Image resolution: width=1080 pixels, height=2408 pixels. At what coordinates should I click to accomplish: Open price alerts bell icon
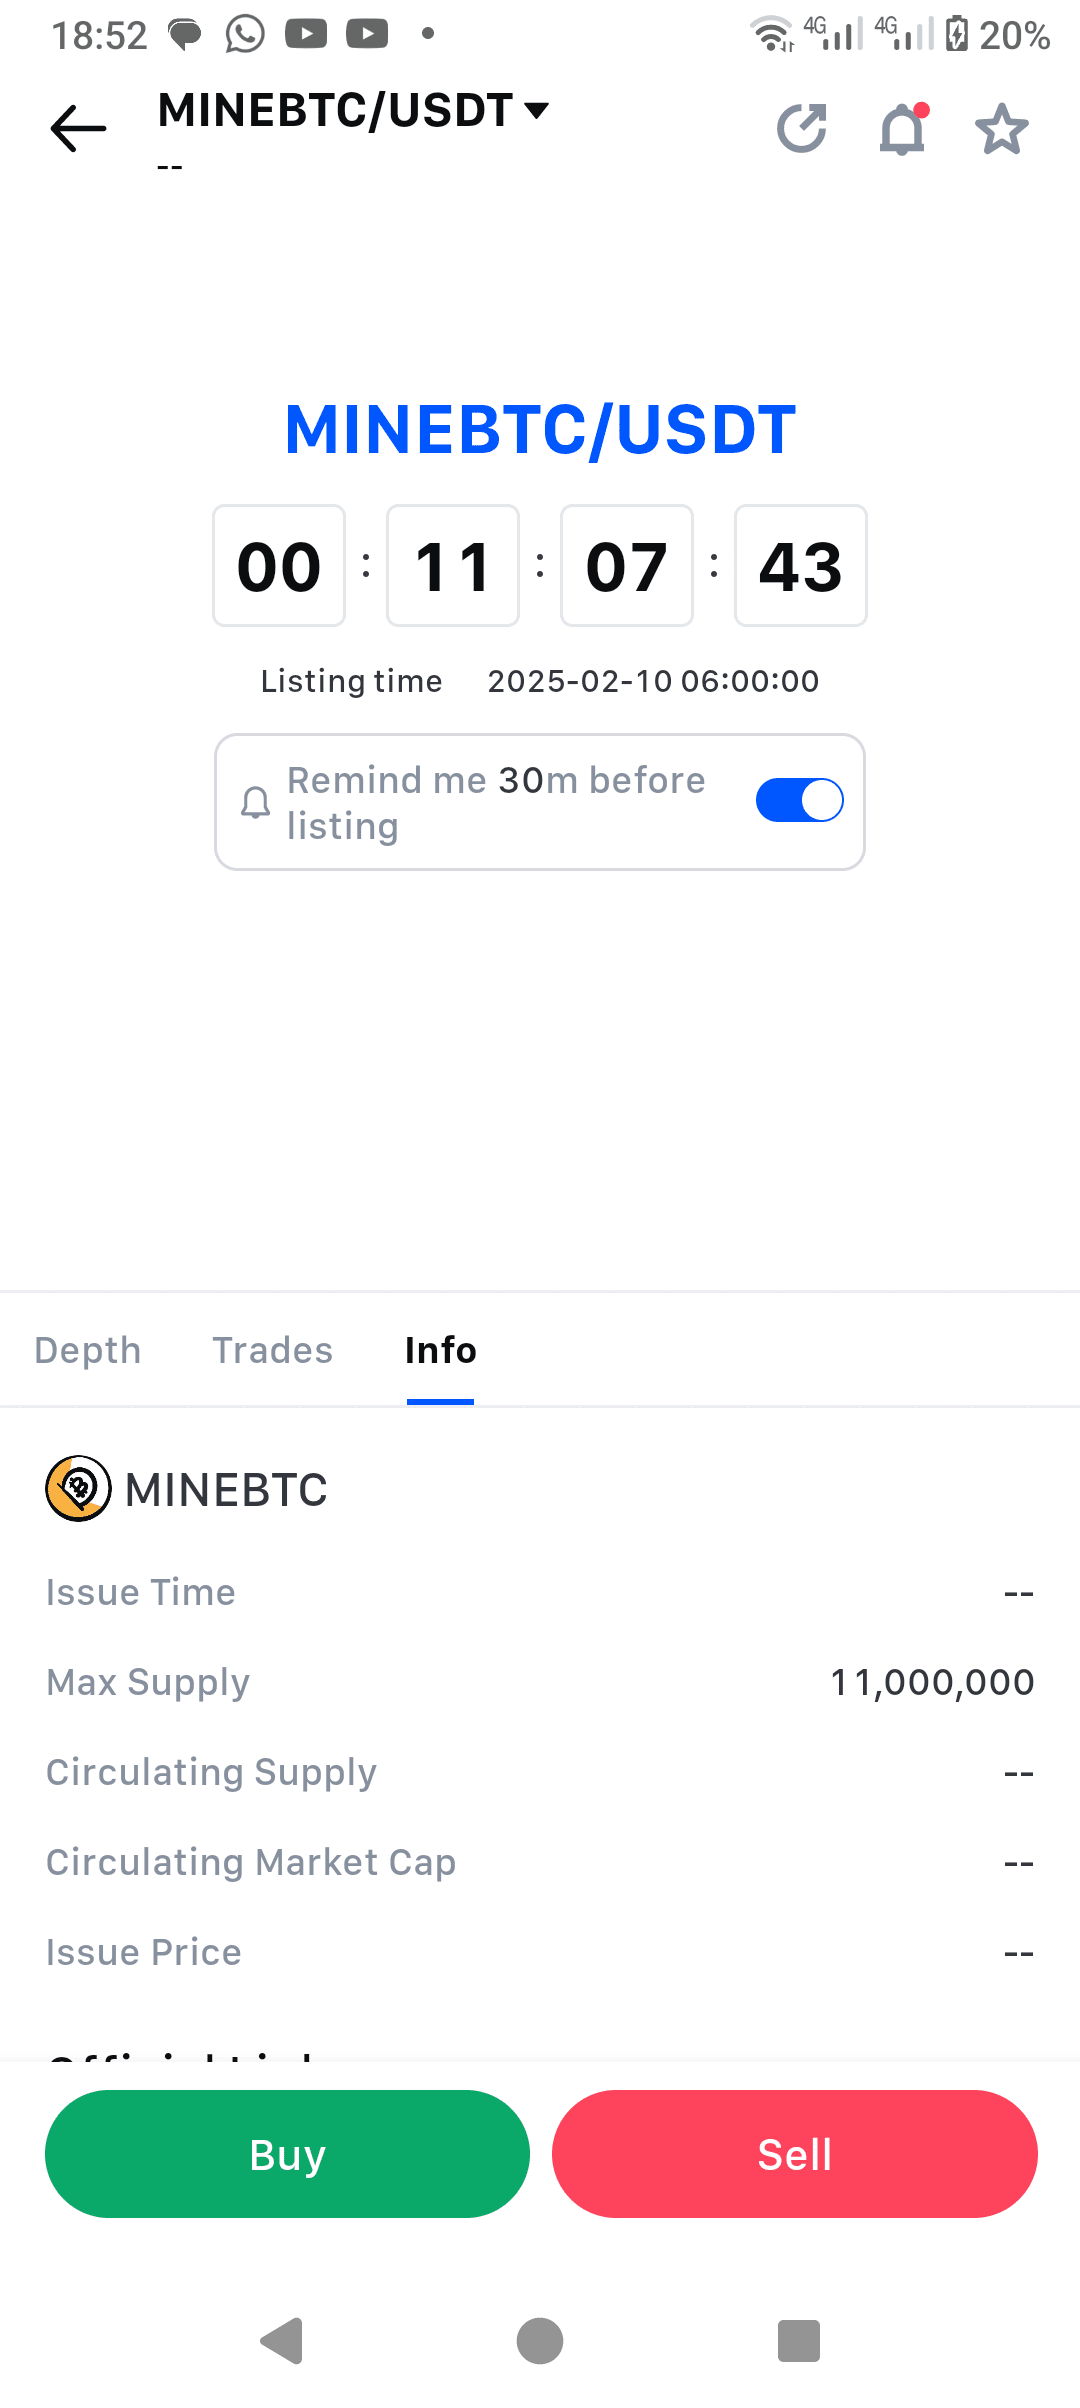click(903, 128)
